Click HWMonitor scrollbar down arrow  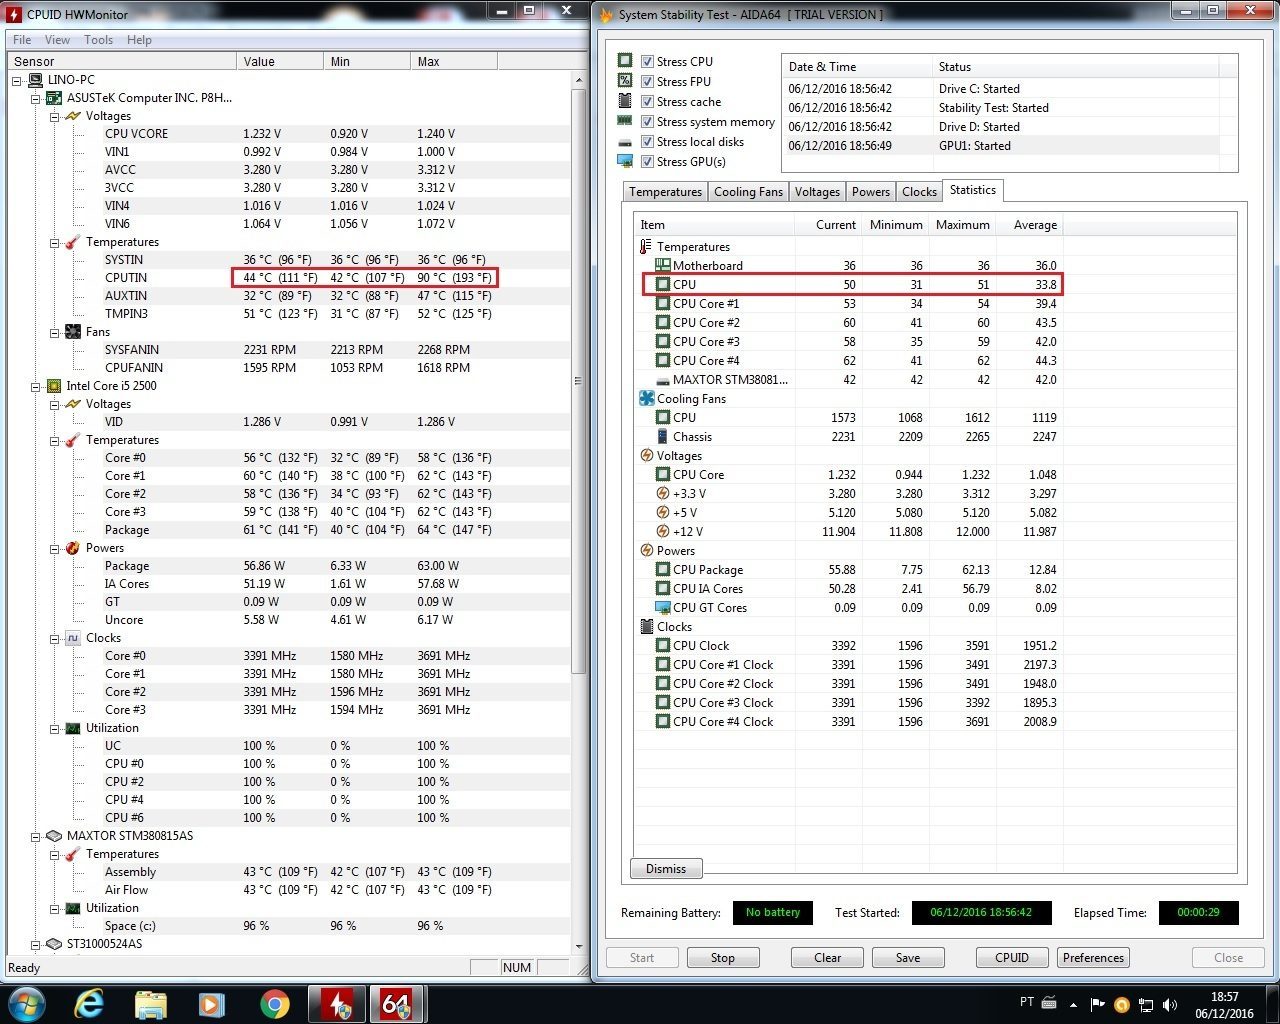pos(578,945)
